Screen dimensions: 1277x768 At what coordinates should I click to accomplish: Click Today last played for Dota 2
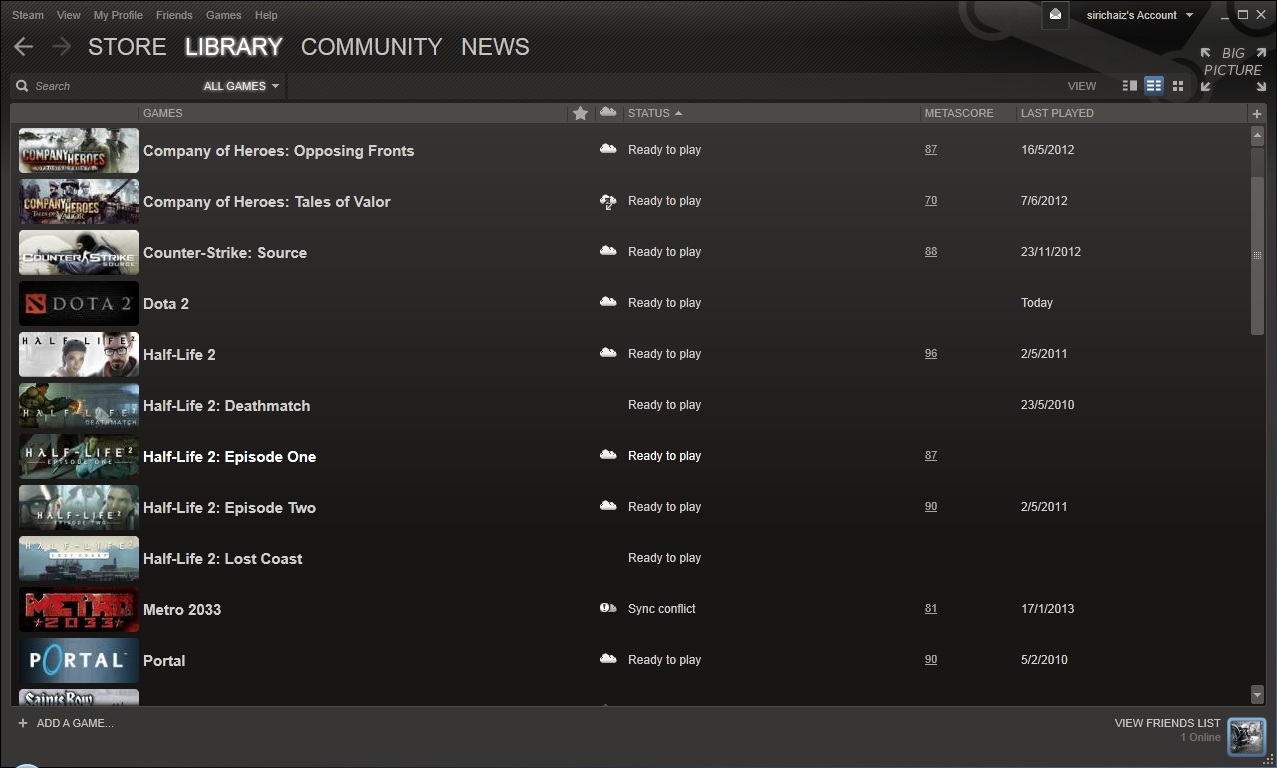1036,303
